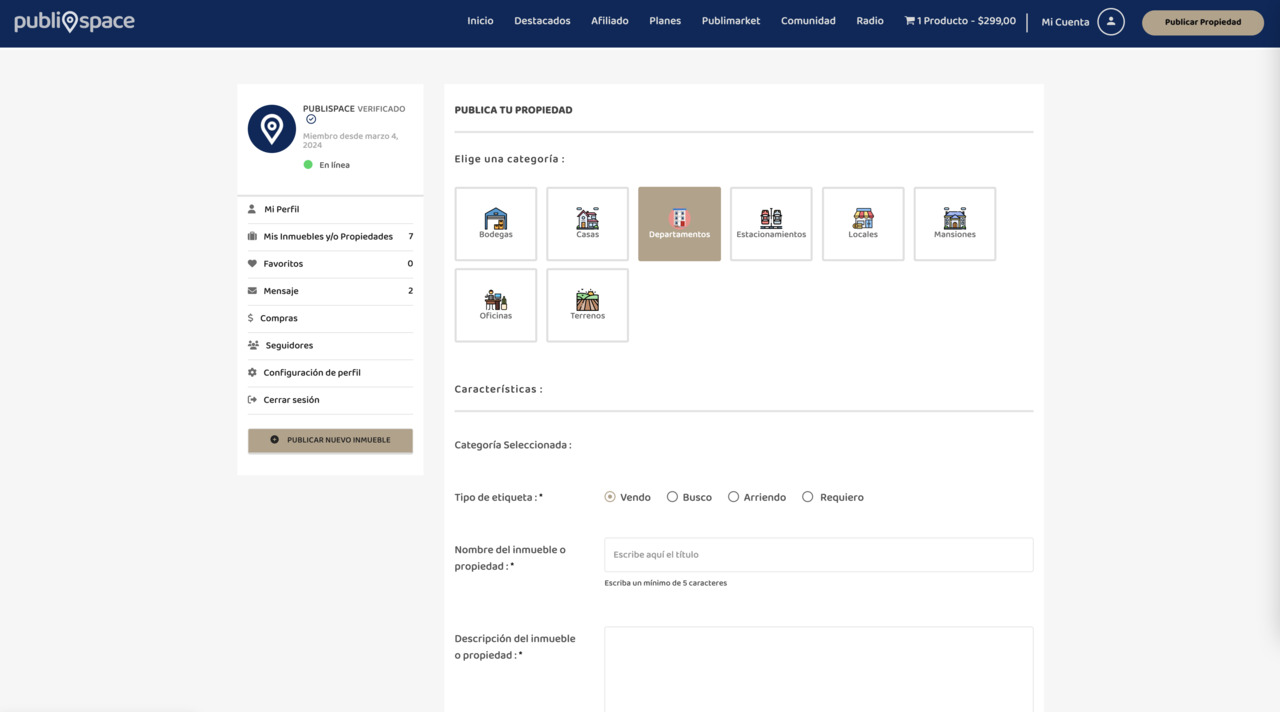The height and width of the screenshot is (712, 1280).
Task: Click the dollar icon beside Compras
Action: [250, 318]
